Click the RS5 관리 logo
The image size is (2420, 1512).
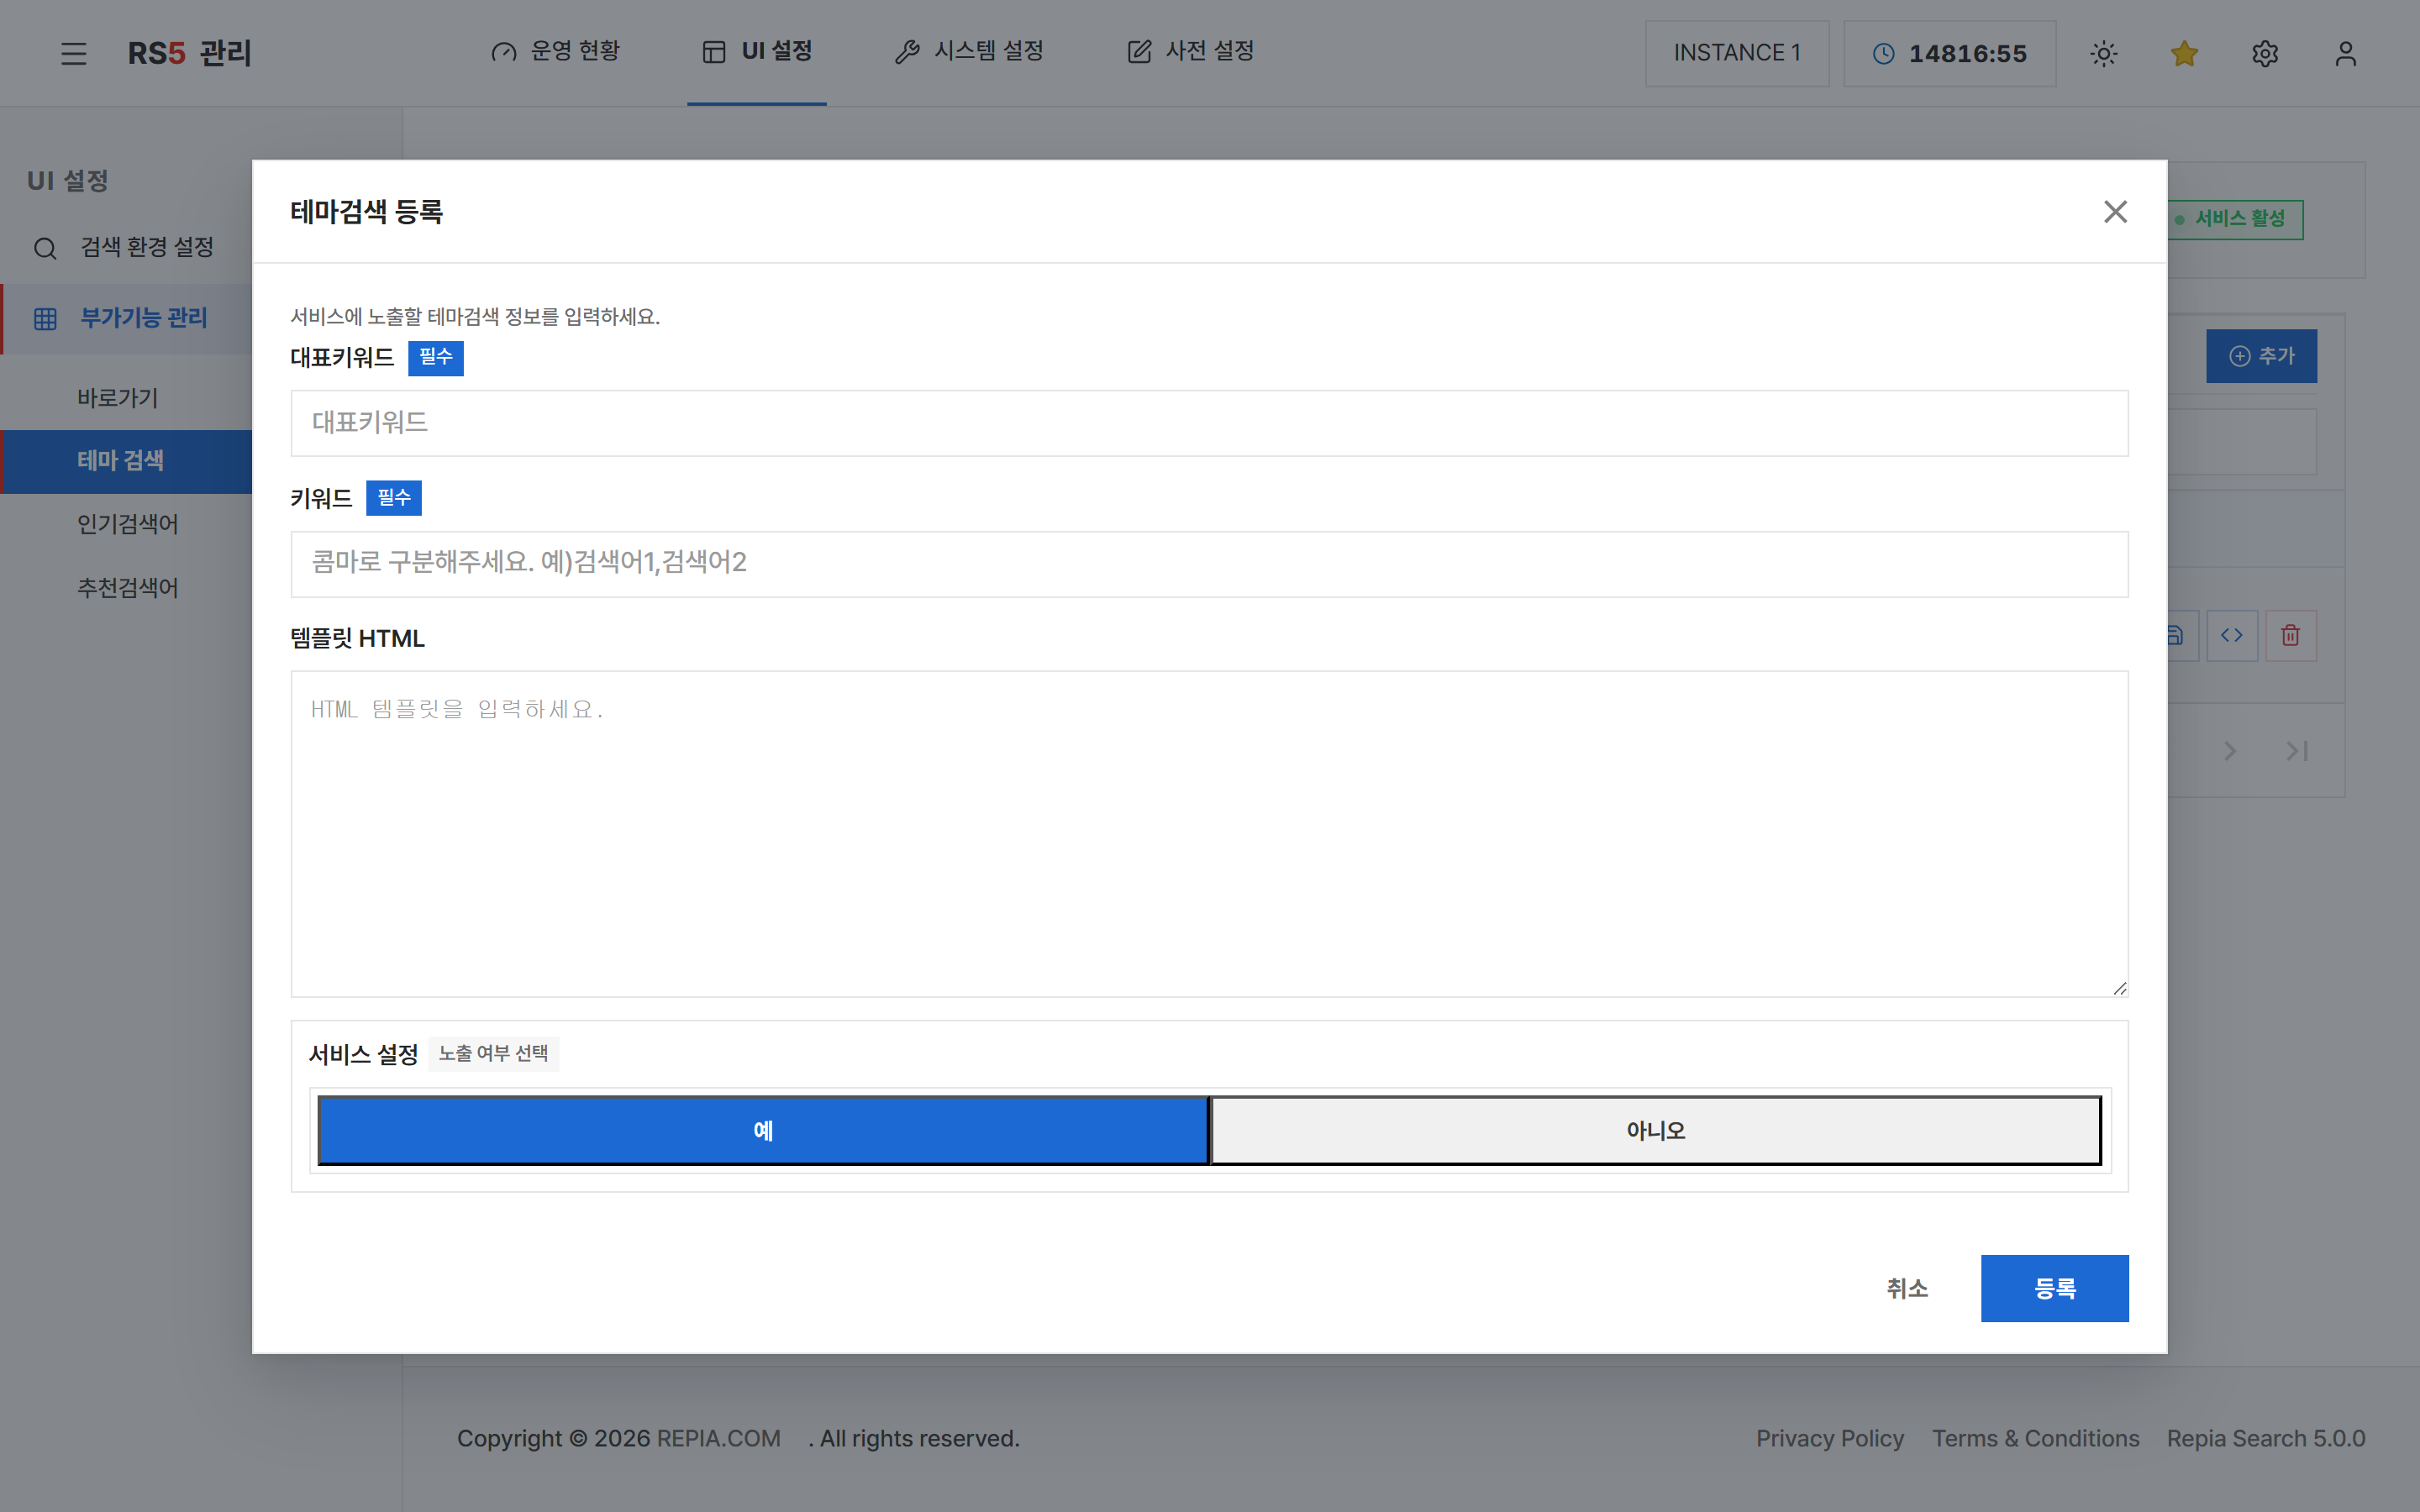(189, 53)
